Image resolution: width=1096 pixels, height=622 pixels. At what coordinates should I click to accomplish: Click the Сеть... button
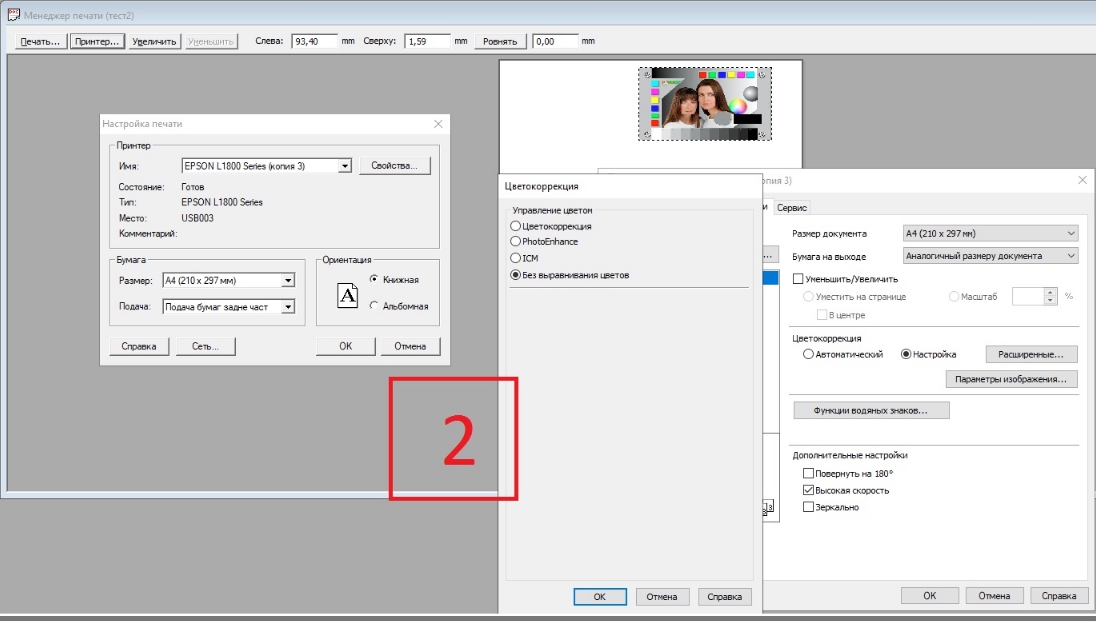click(206, 346)
